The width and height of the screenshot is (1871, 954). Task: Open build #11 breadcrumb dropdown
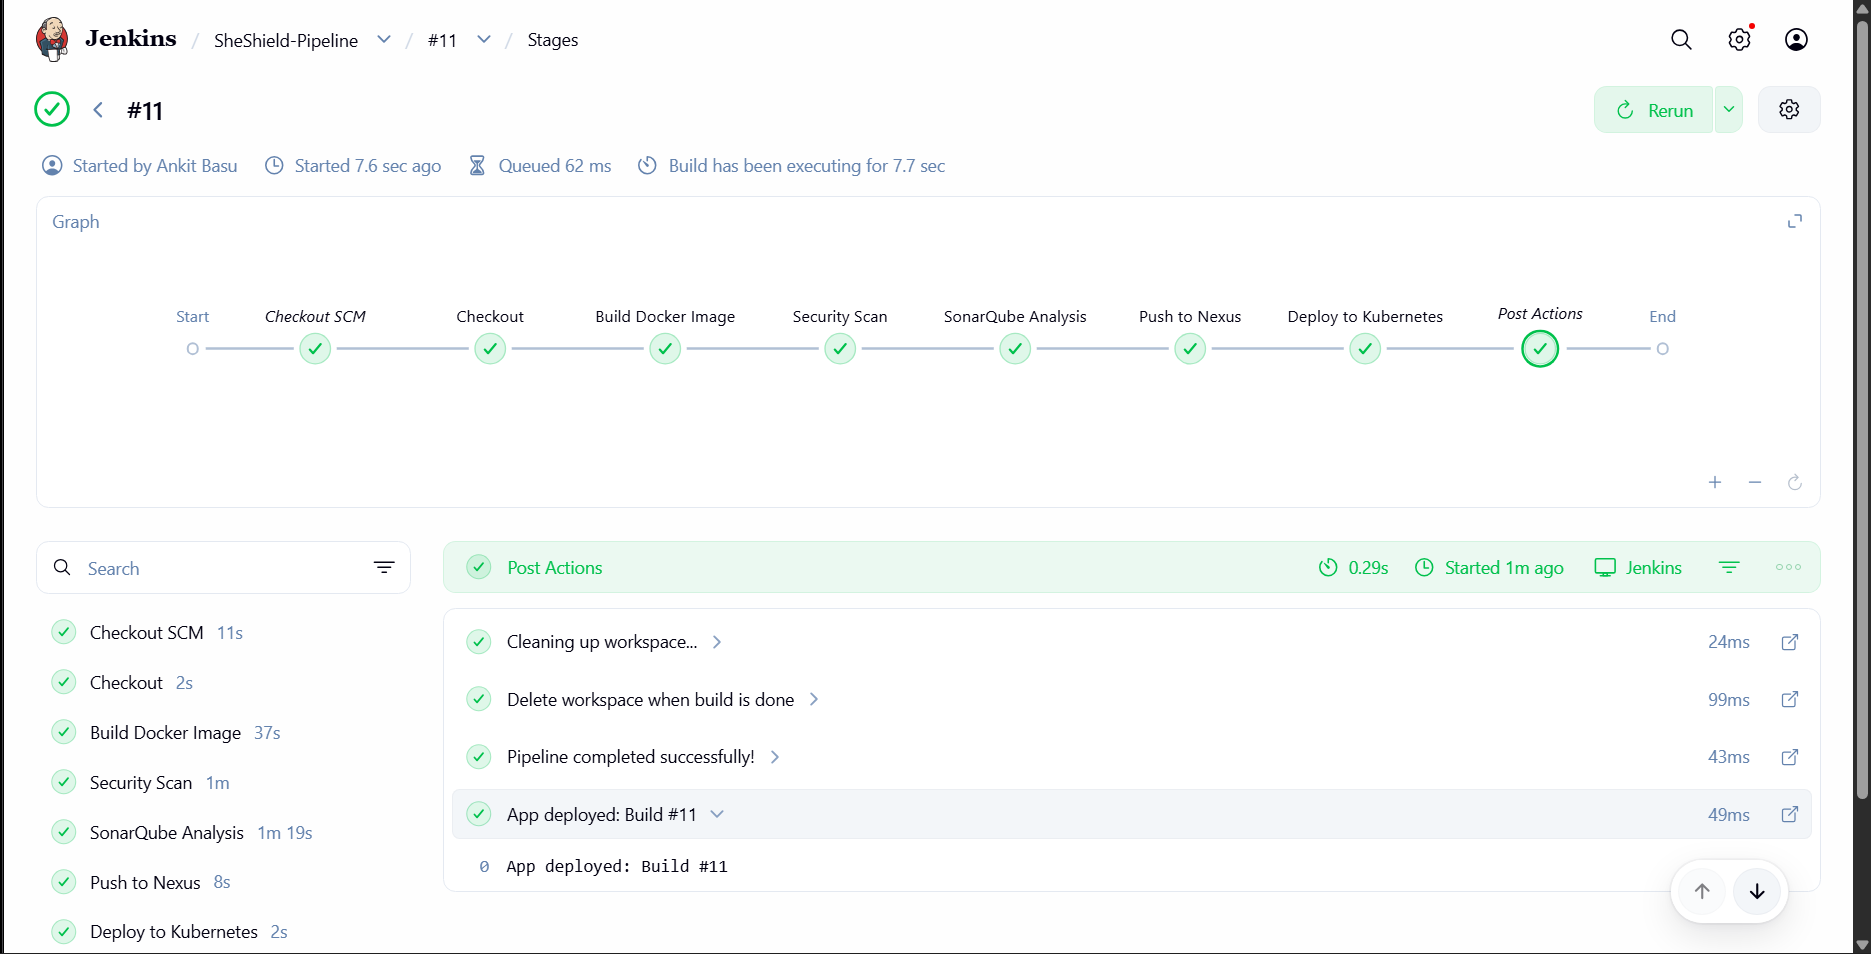[484, 40]
